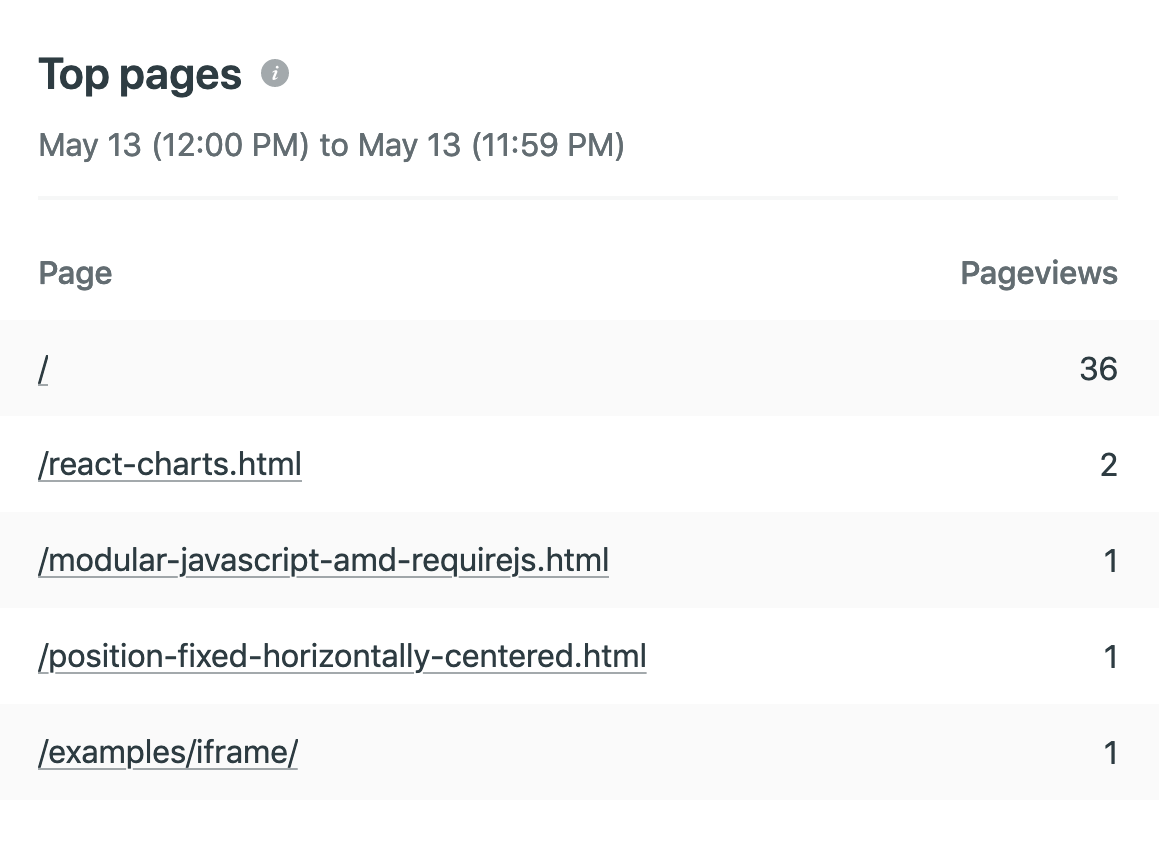
Task: Select the May 13 date range text
Action: (x=331, y=145)
